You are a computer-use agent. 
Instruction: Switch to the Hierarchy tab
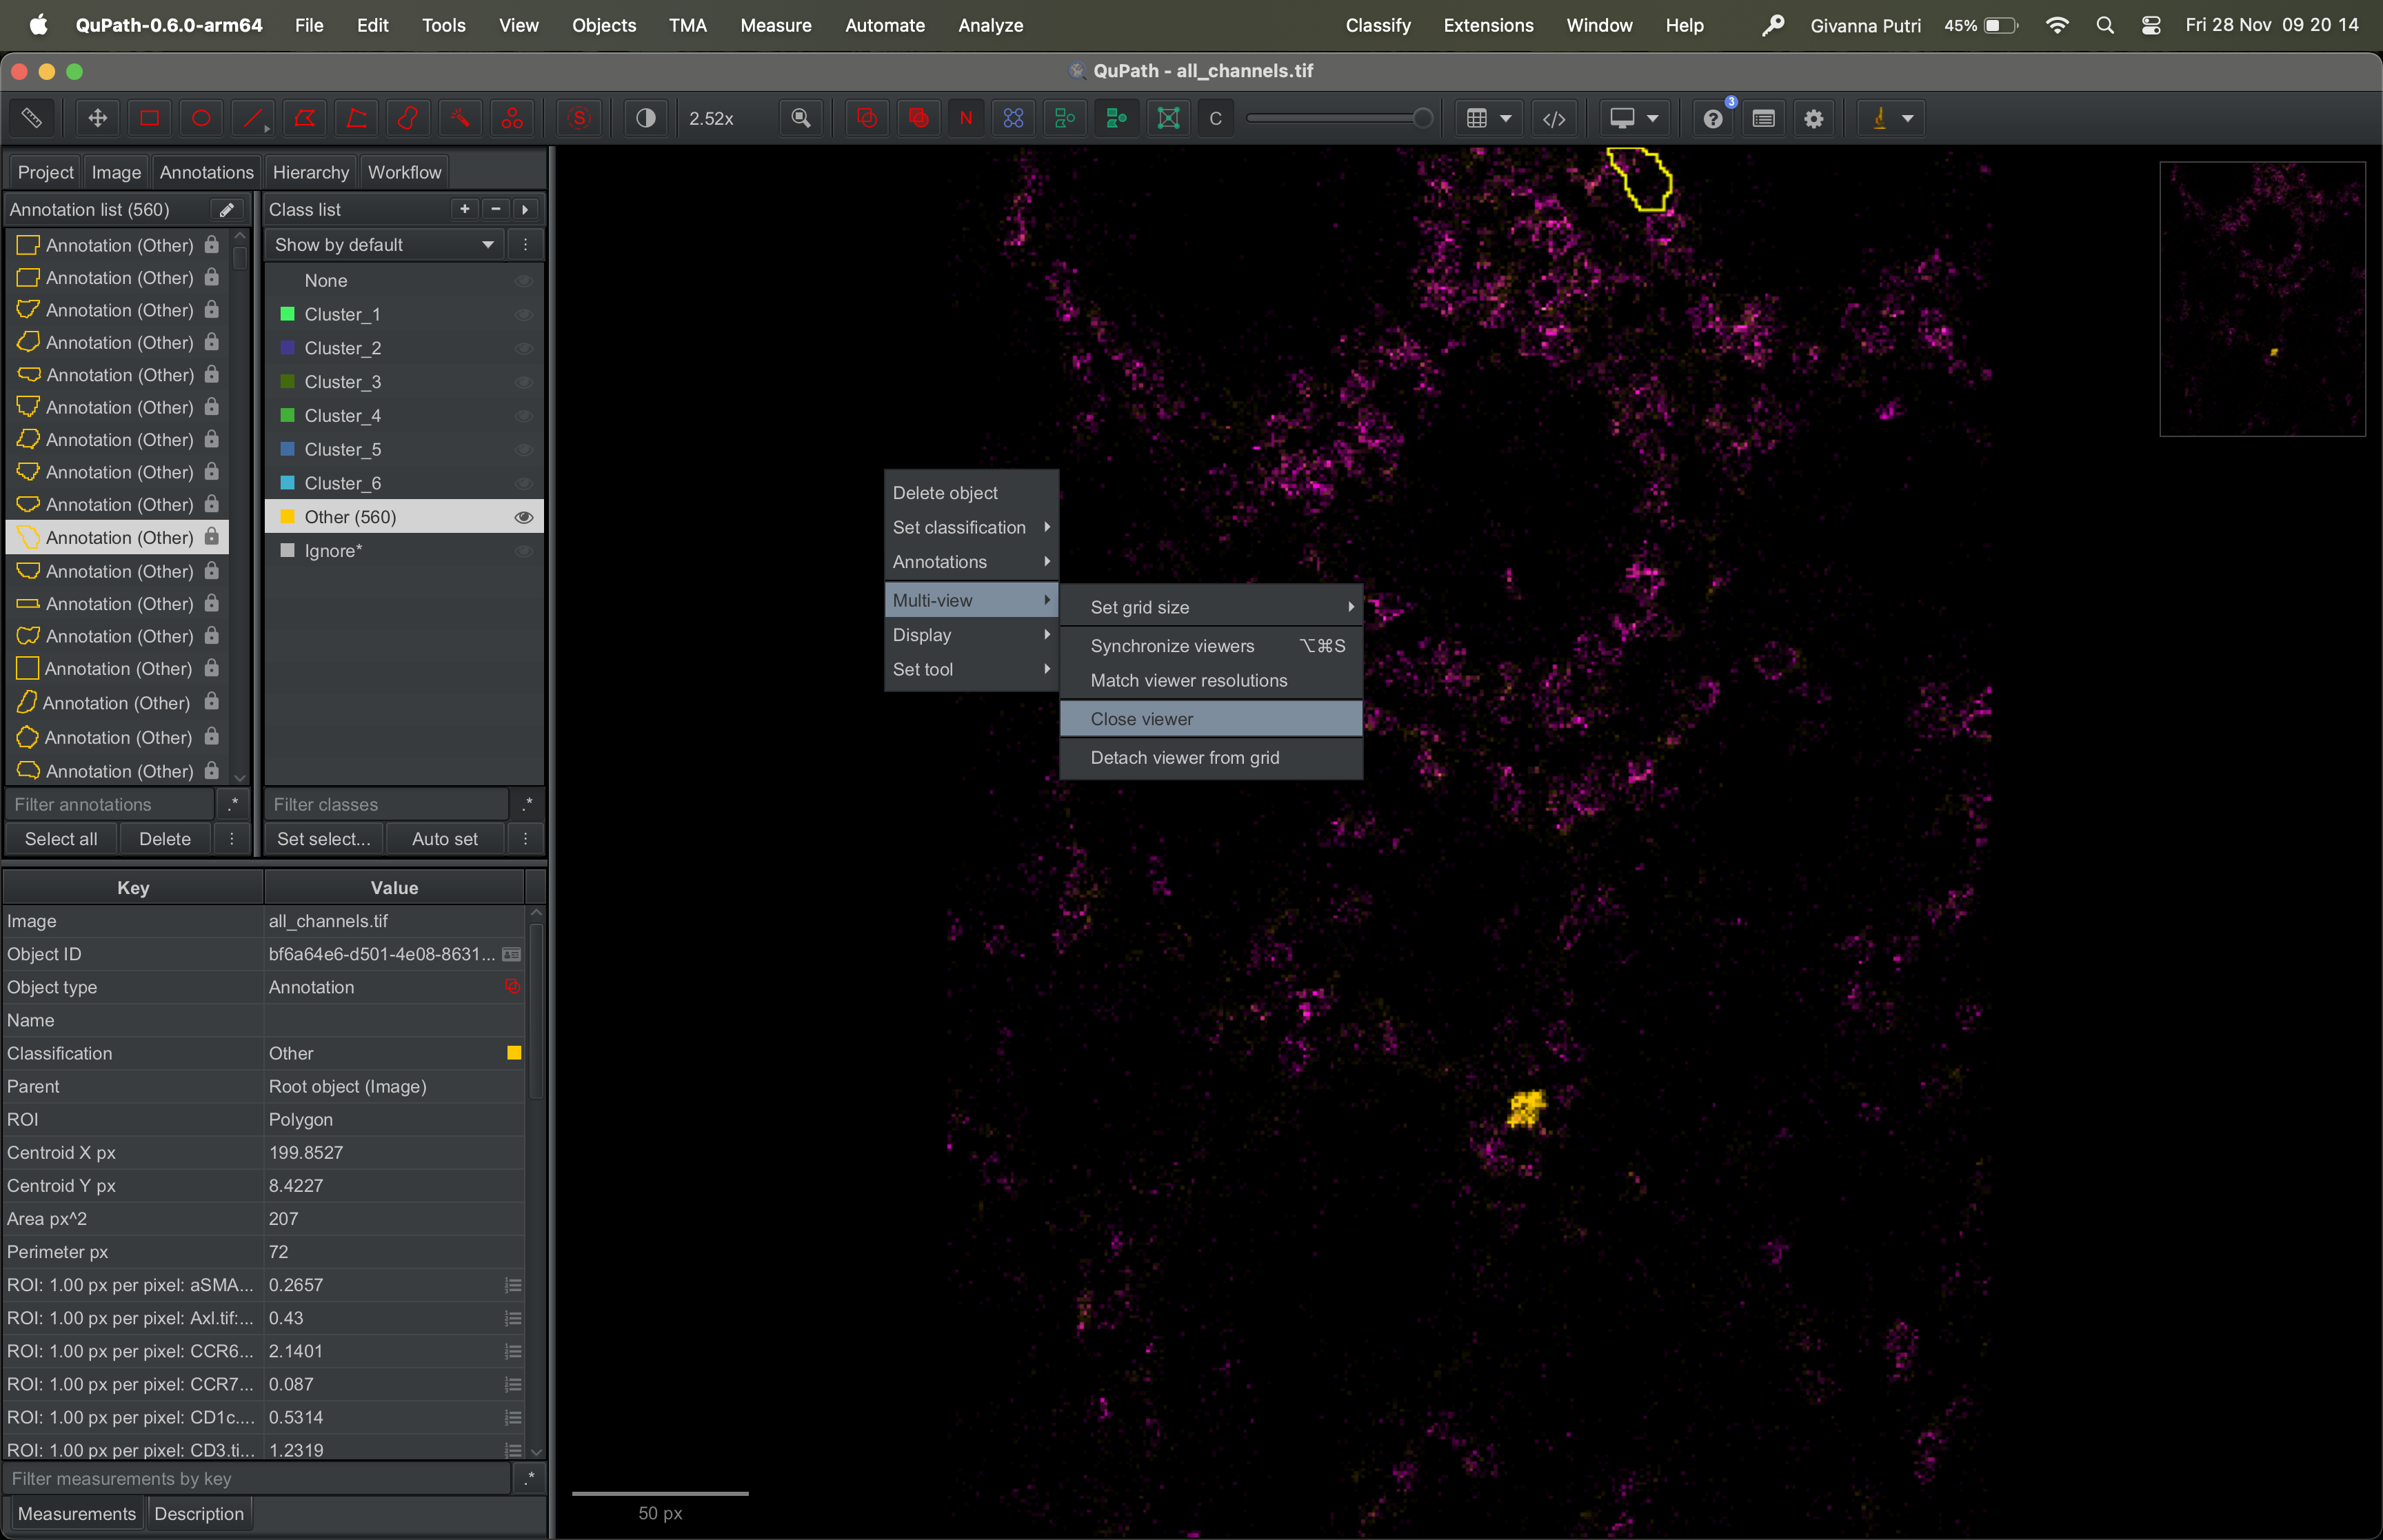(x=310, y=172)
